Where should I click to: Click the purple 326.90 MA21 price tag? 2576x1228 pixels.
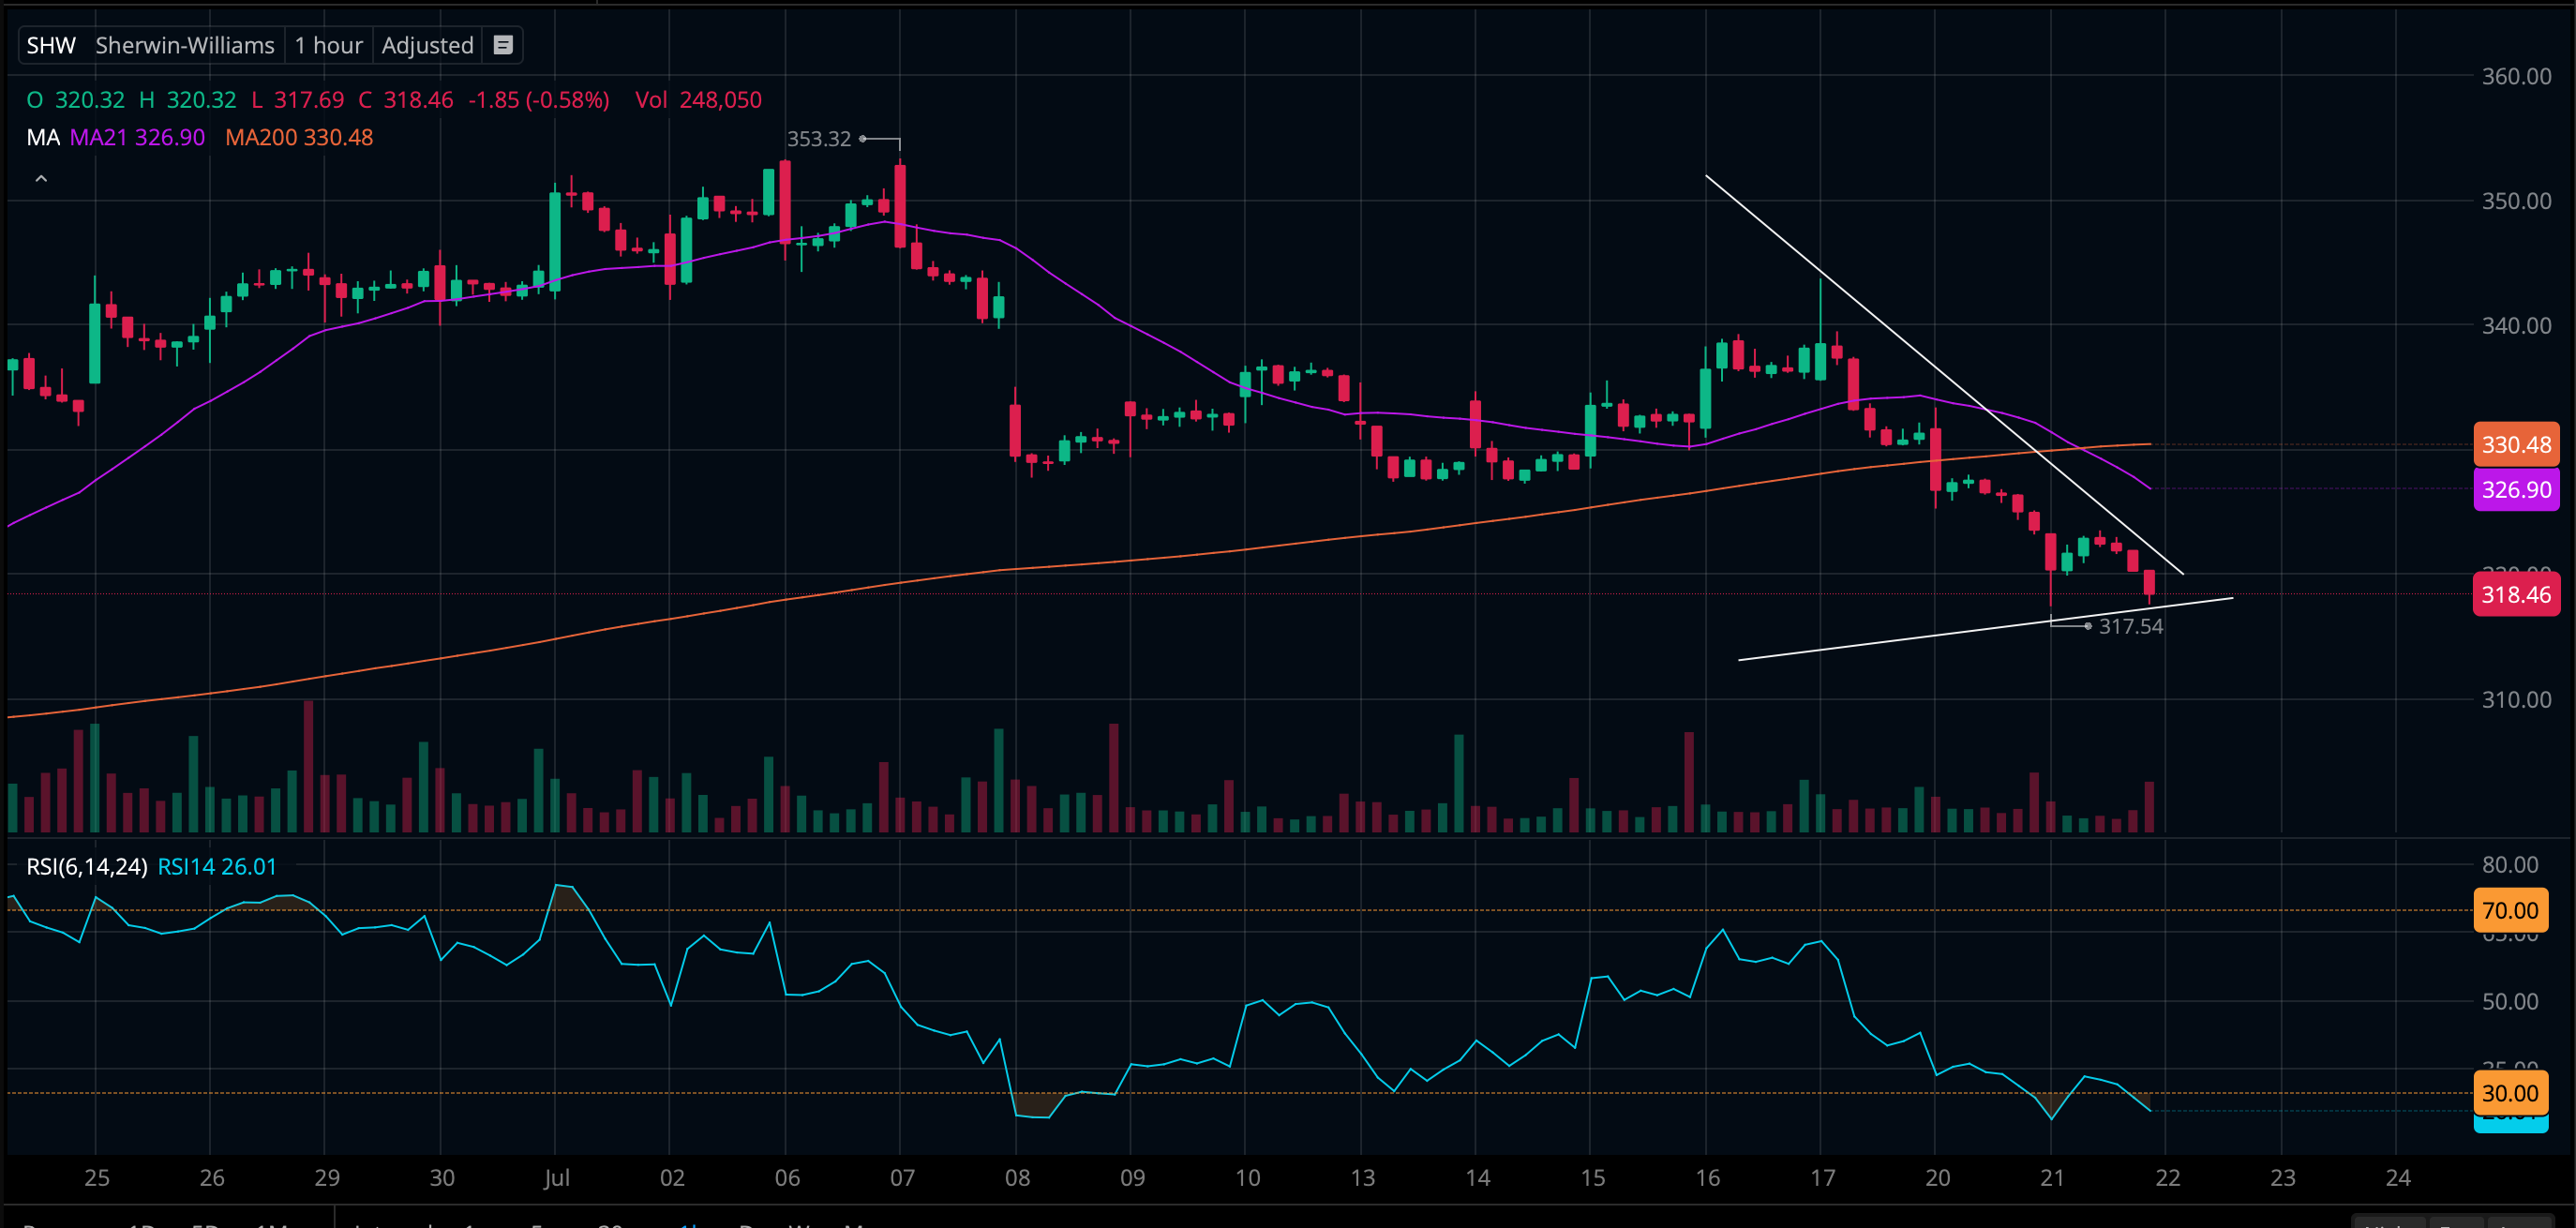point(2516,489)
